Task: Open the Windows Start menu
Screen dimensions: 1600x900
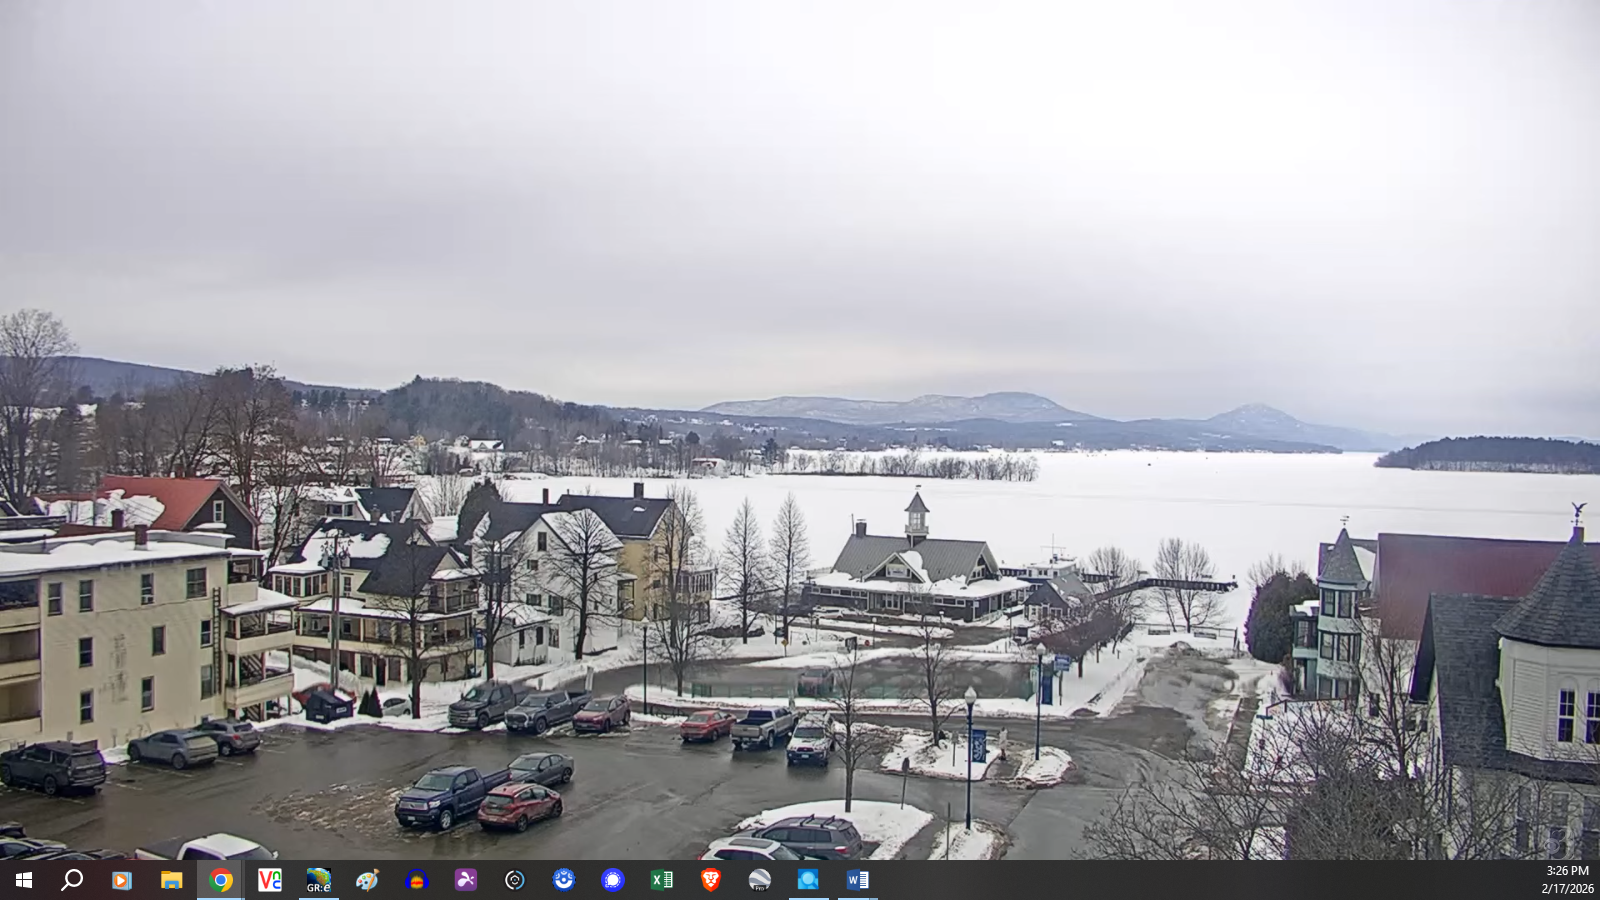Action: (x=24, y=880)
